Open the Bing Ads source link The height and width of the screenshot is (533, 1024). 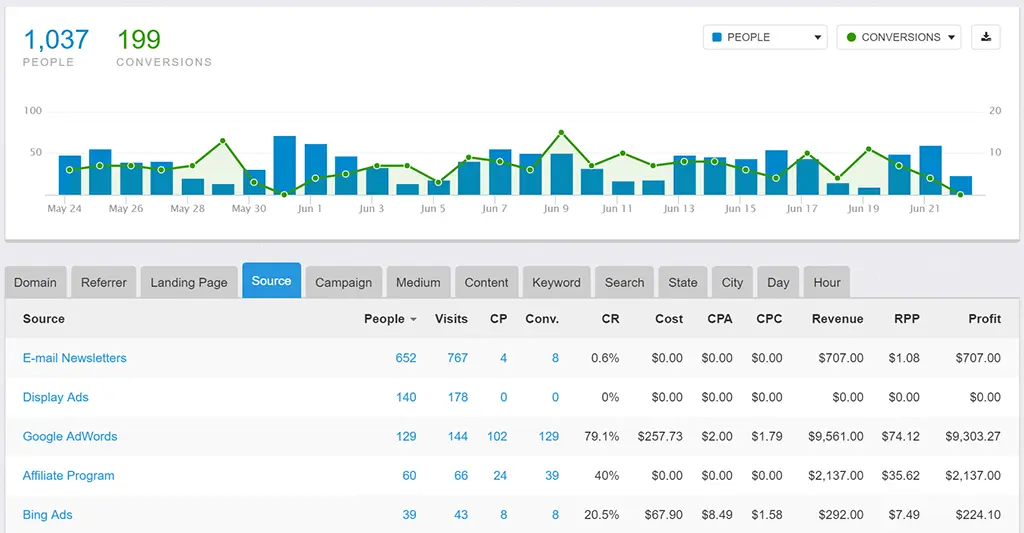48,515
